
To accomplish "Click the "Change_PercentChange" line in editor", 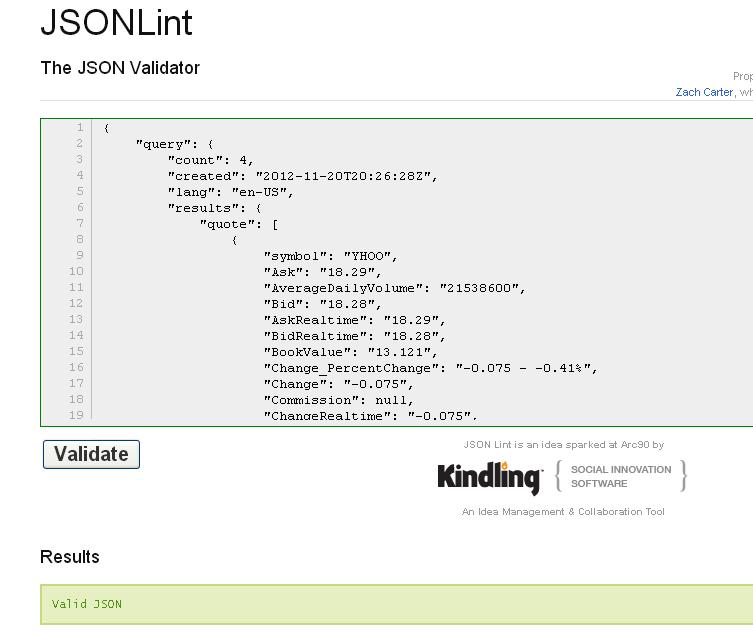I will pyautogui.click(x=430, y=368).
